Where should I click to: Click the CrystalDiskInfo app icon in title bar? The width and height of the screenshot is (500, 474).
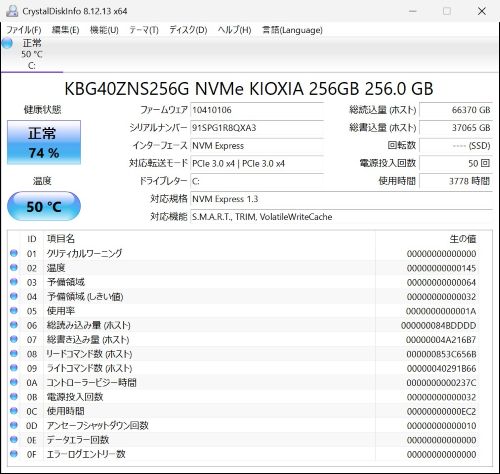point(12,11)
